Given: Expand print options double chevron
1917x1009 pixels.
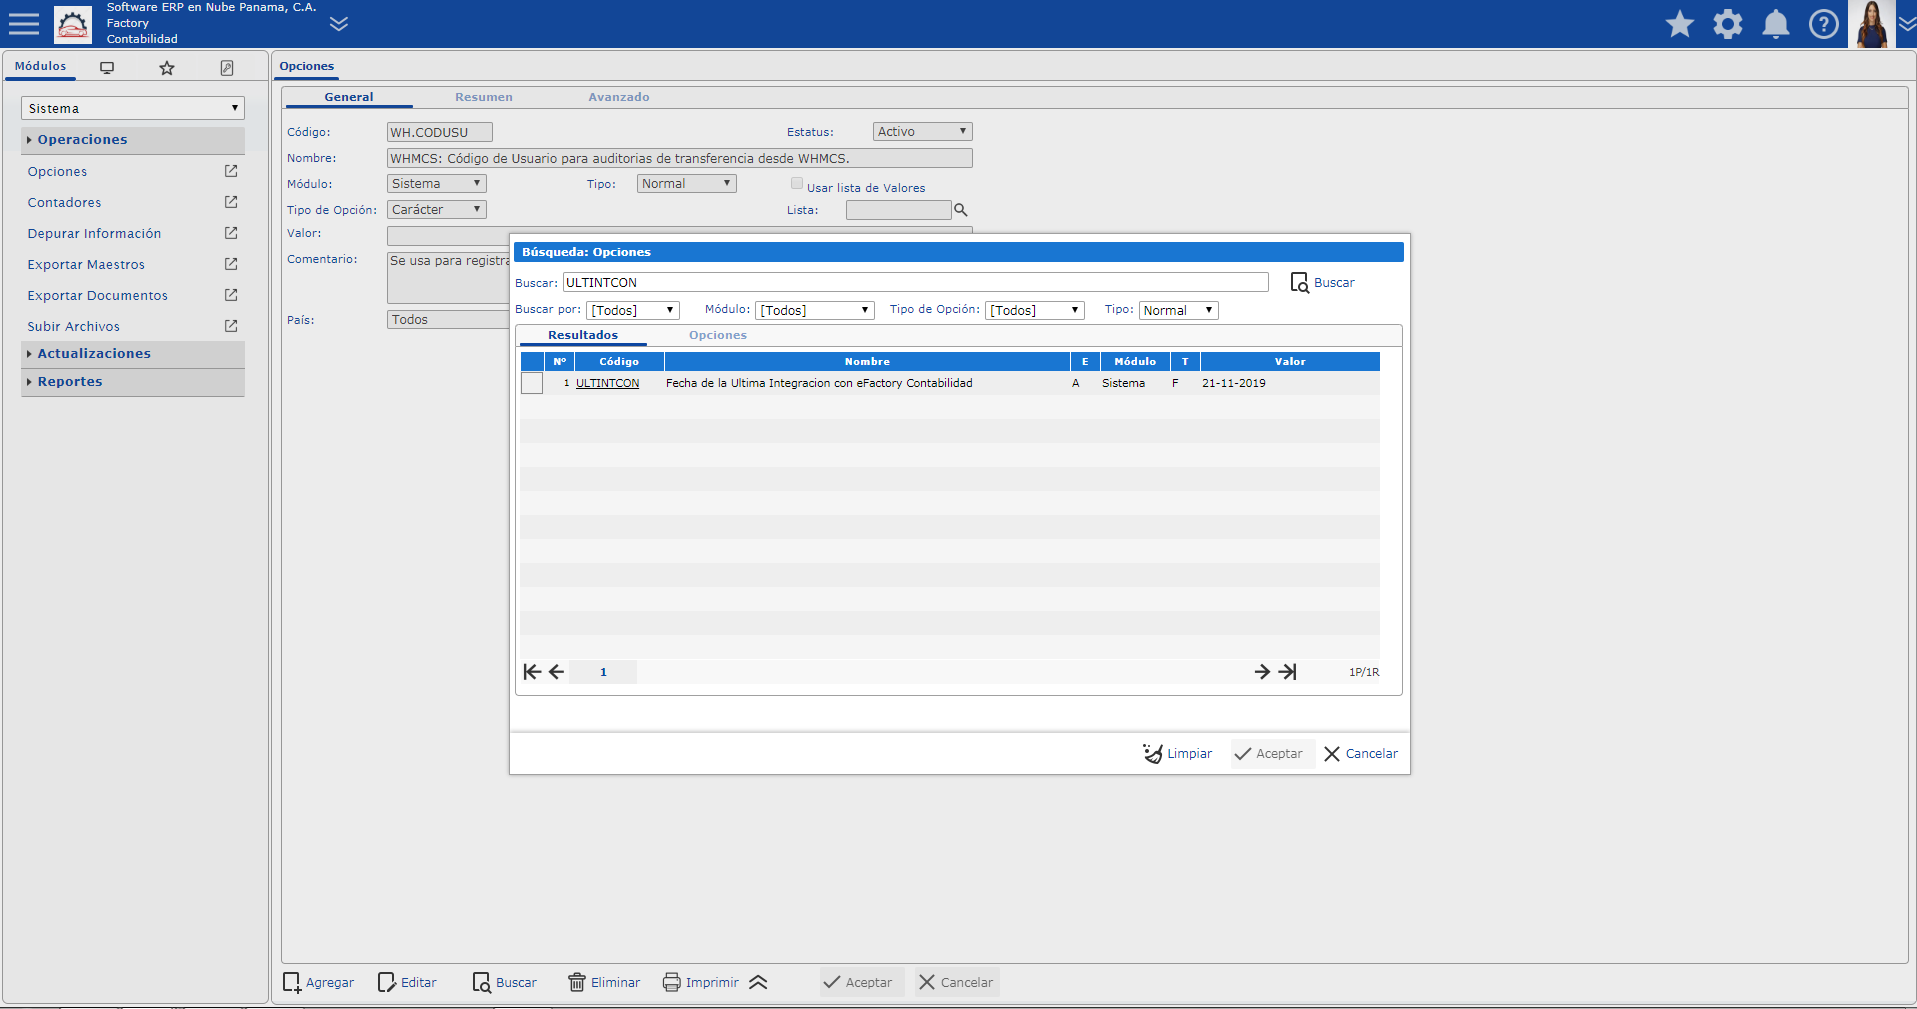Looking at the screenshot, I should click(758, 982).
